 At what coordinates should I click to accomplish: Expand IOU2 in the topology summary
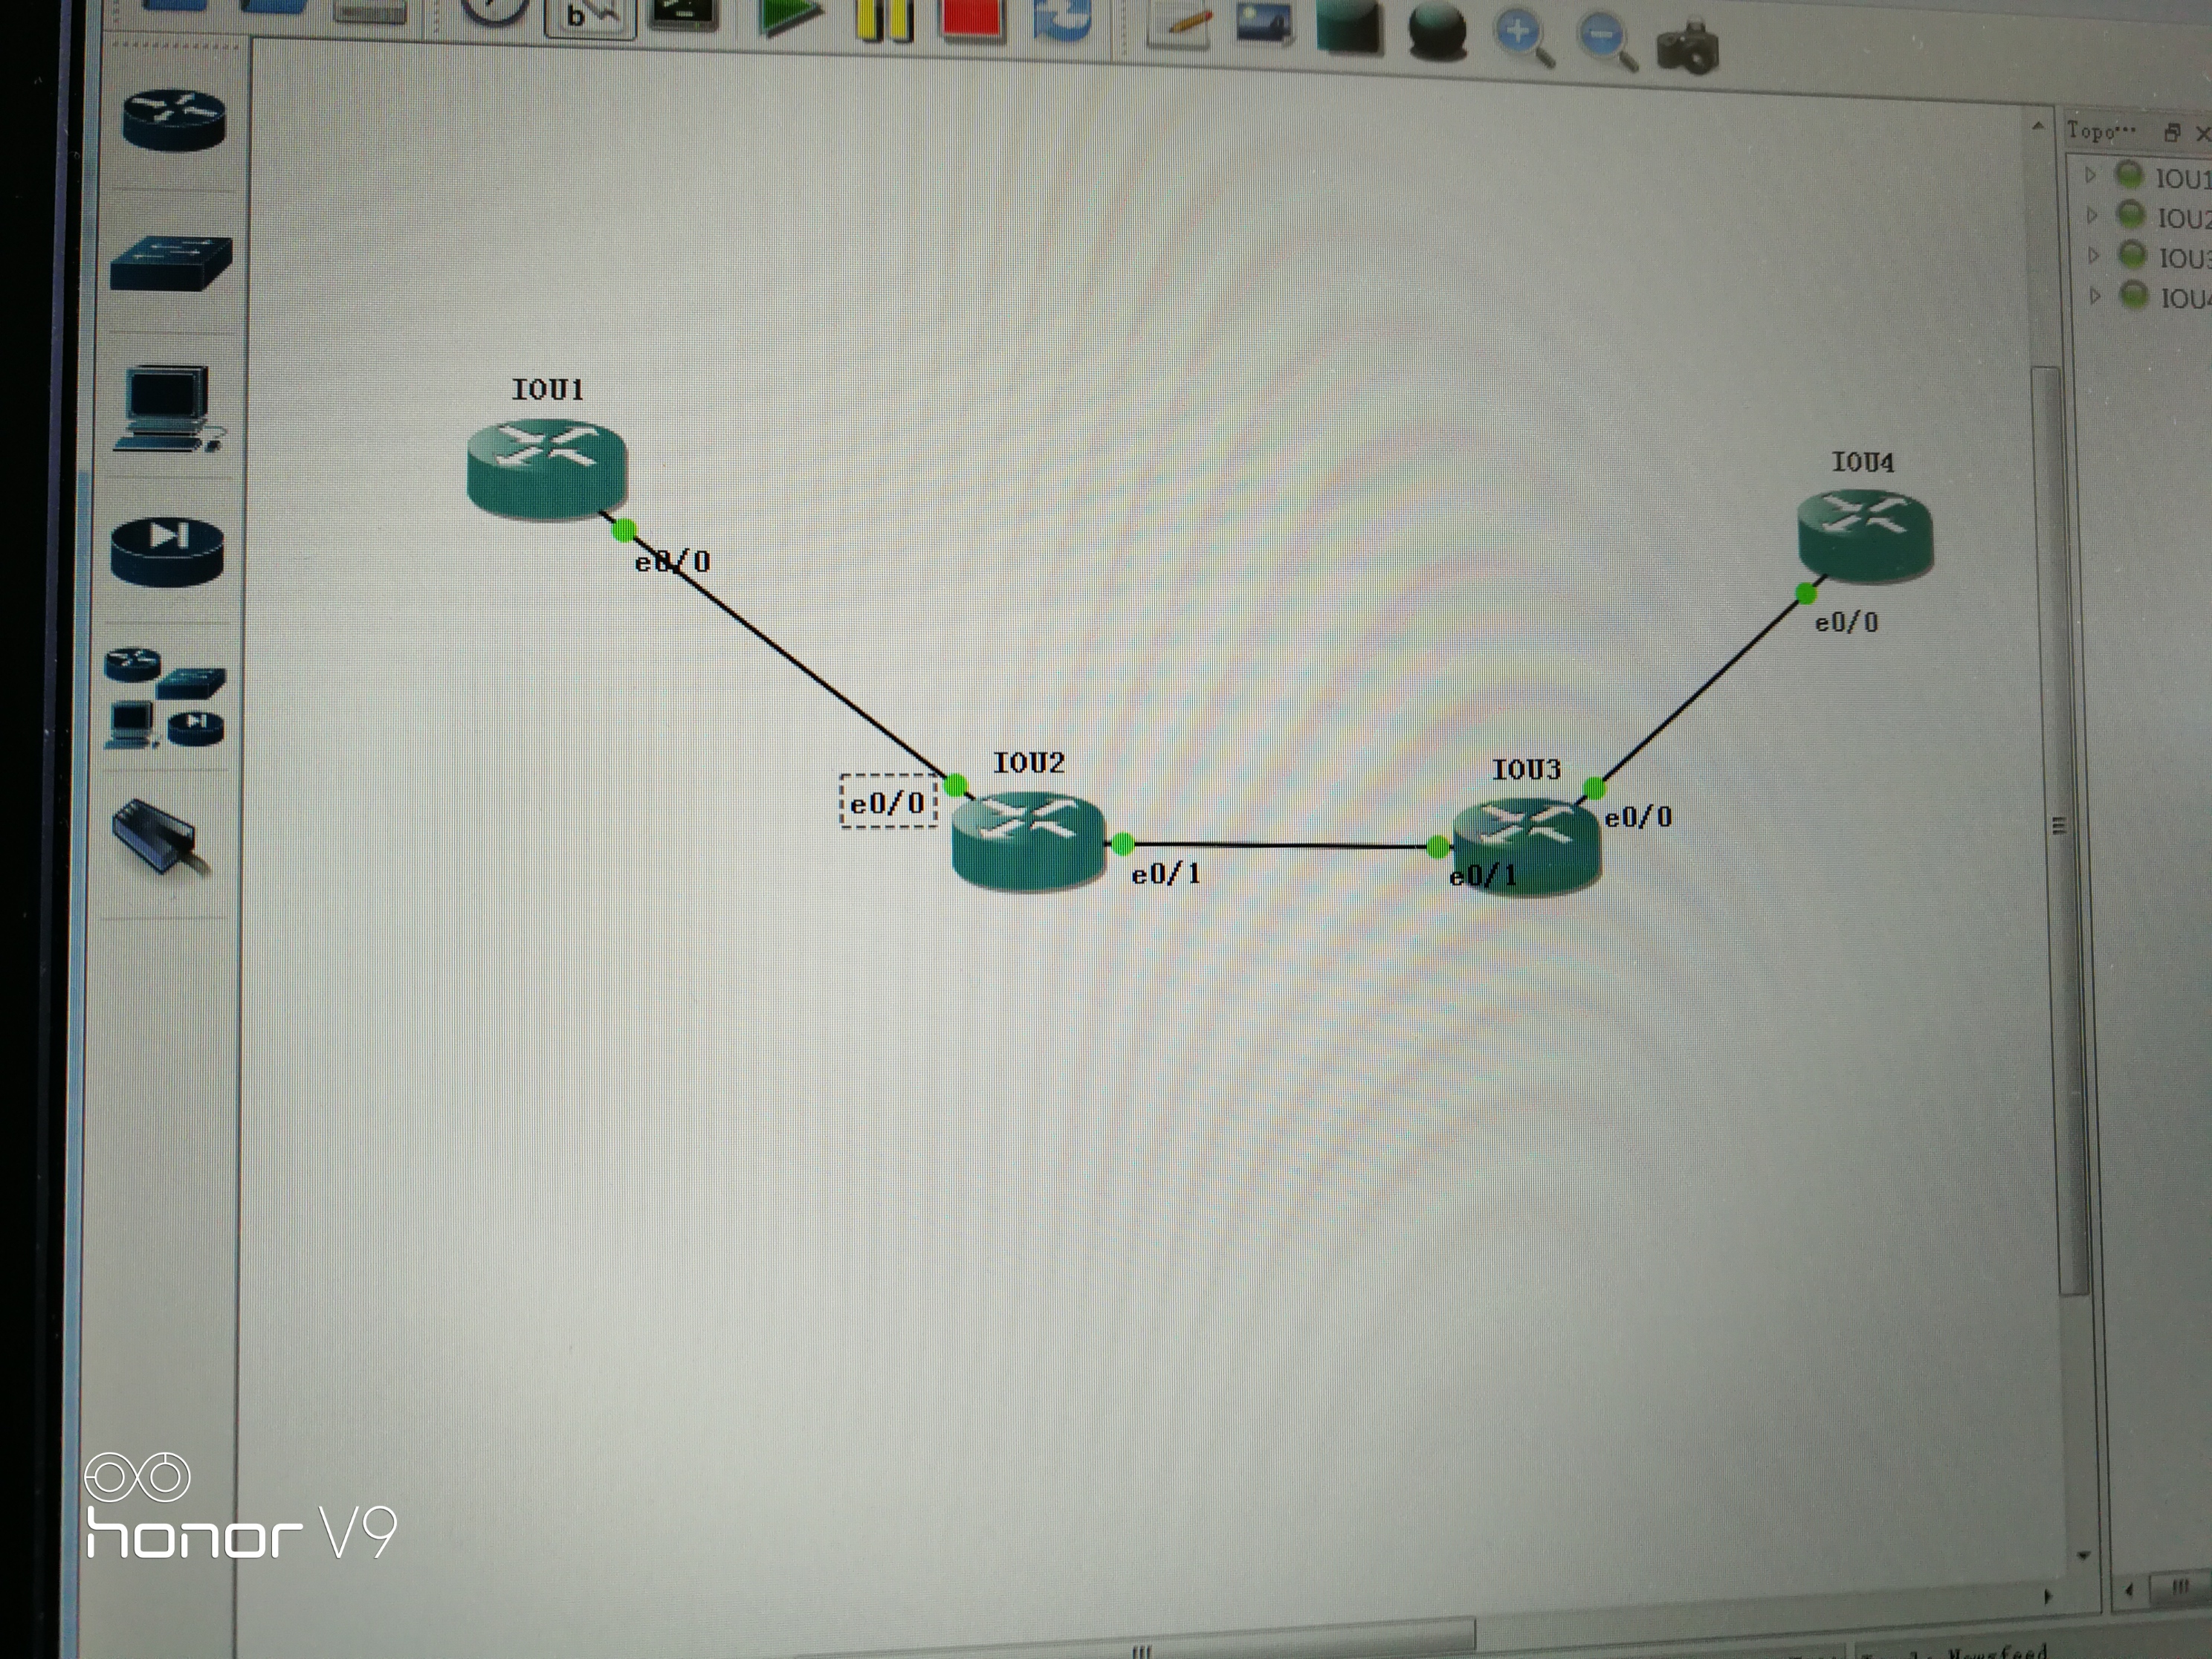(x=2091, y=215)
